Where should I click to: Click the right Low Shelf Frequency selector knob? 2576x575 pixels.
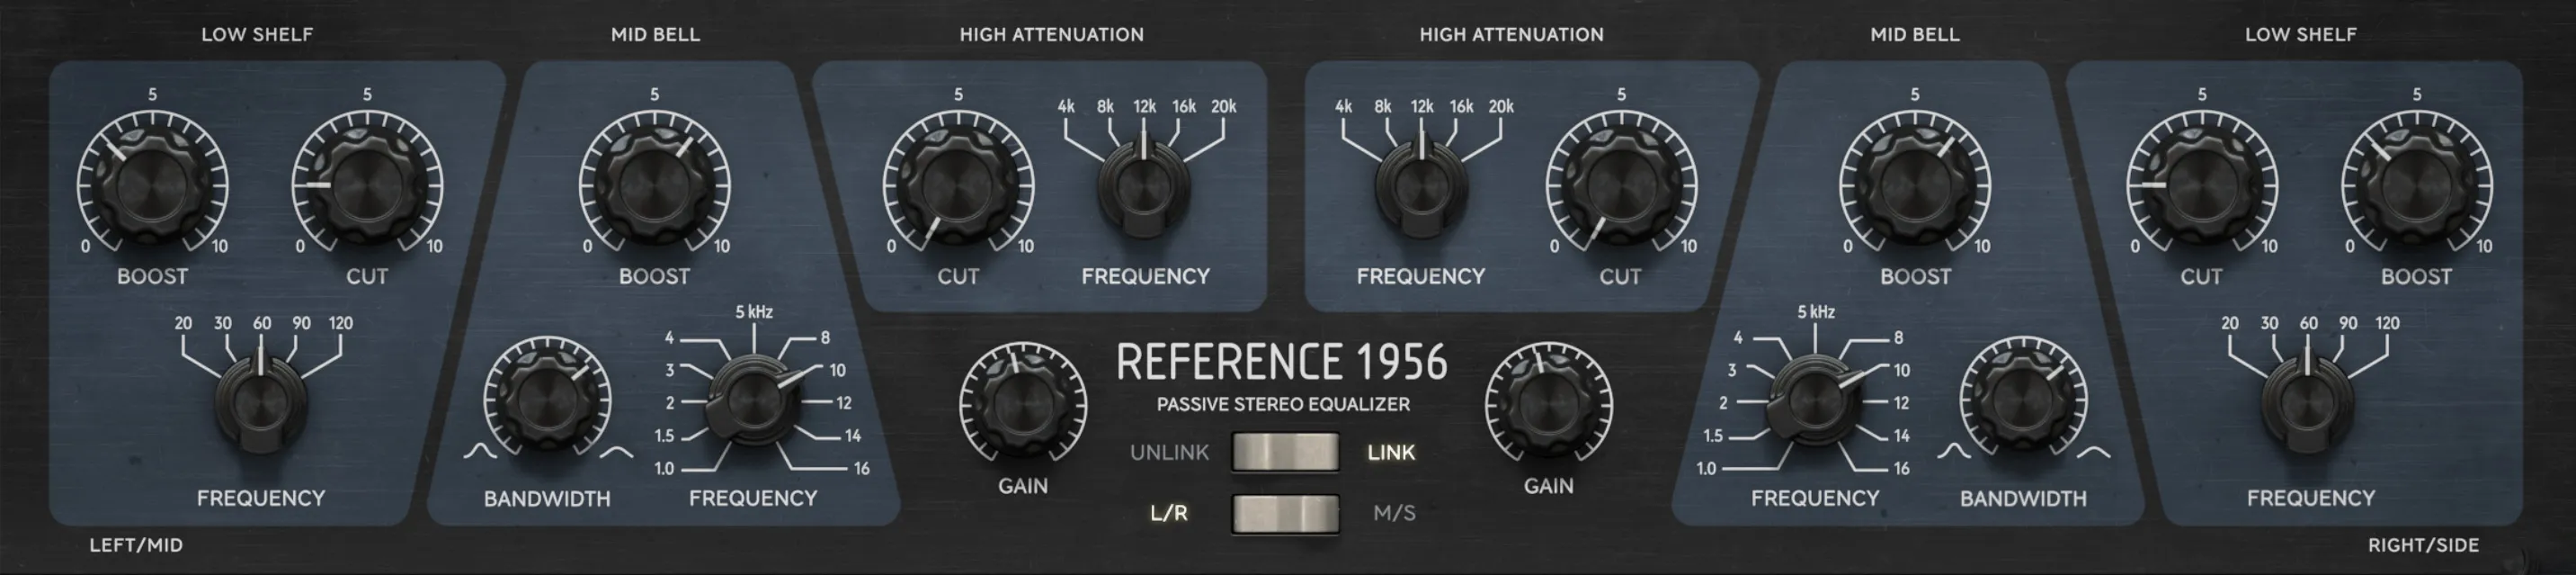[x=2308, y=405]
